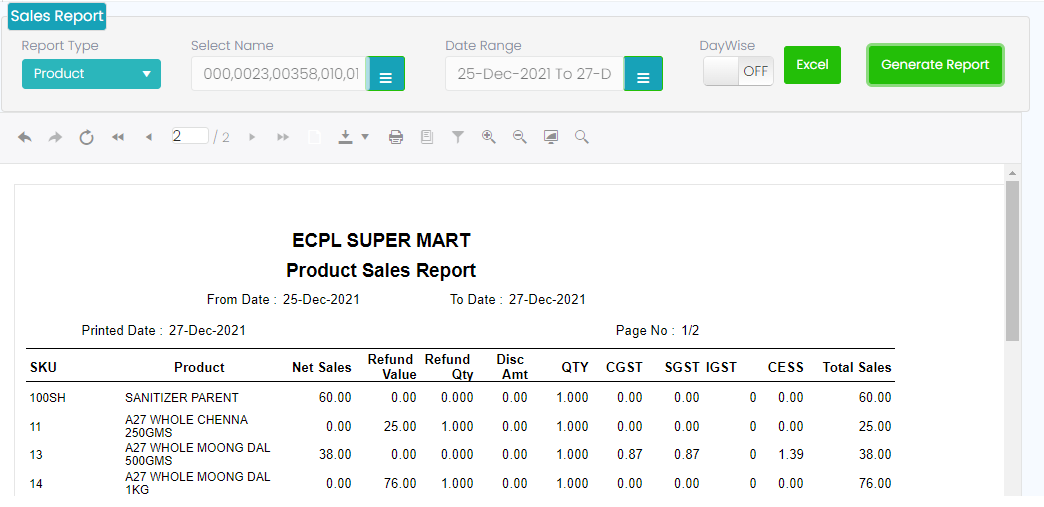The image size is (1044, 507).
Task: Expand the export download dropdown arrow
Action: click(365, 137)
